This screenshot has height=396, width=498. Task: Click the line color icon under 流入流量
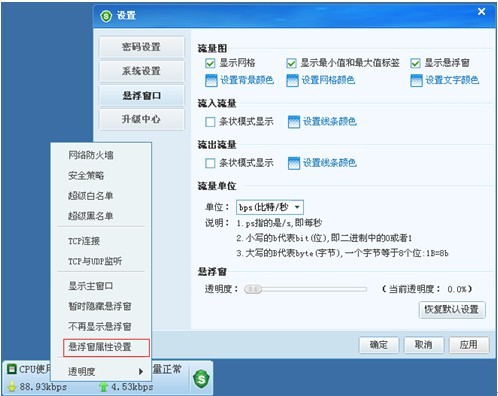[x=294, y=122]
